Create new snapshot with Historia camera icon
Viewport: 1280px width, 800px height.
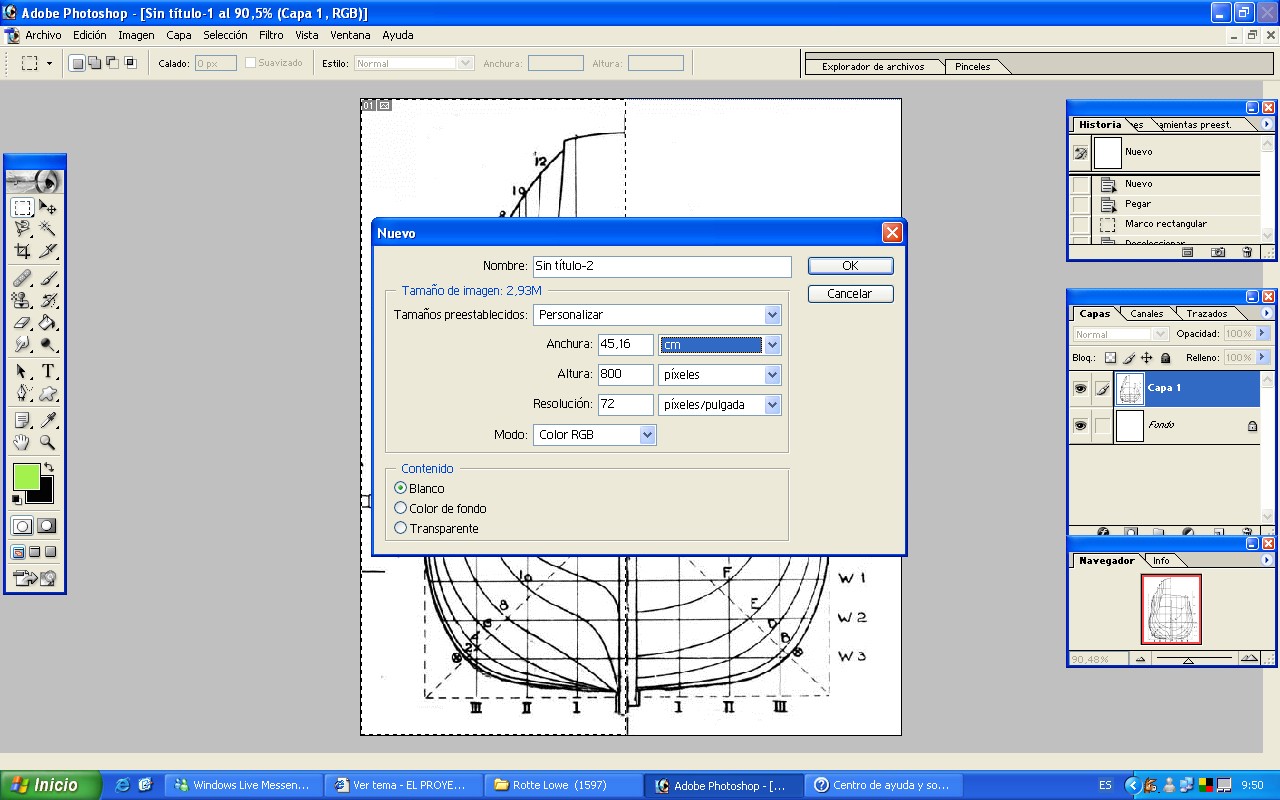(x=1218, y=253)
